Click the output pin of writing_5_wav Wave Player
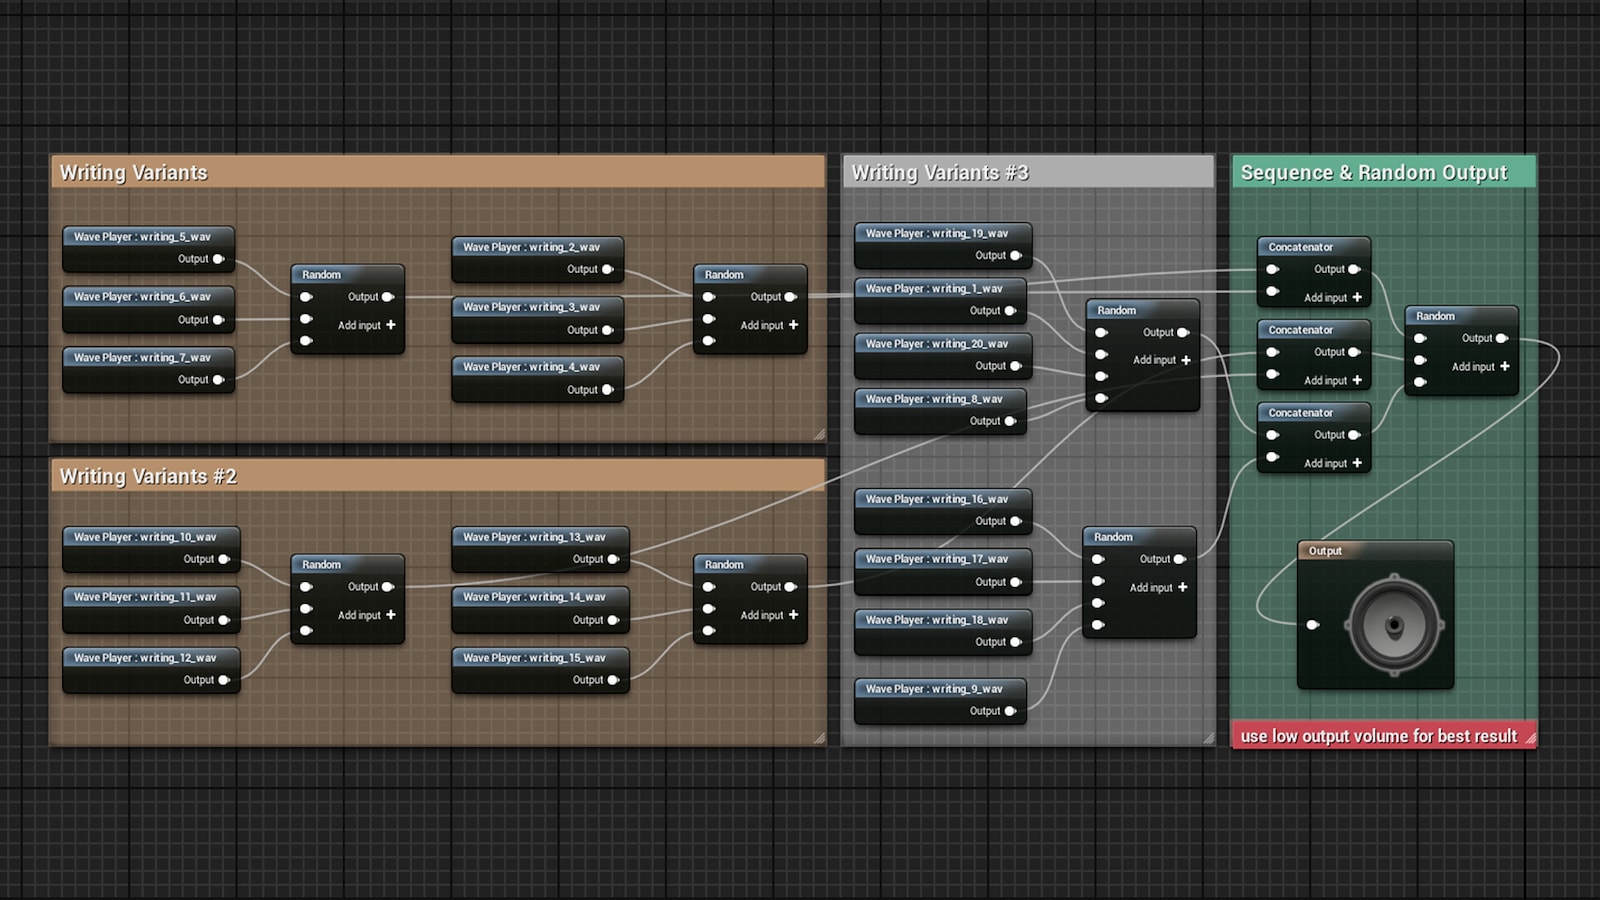Screen dimensions: 1600x900 point(218,259)
